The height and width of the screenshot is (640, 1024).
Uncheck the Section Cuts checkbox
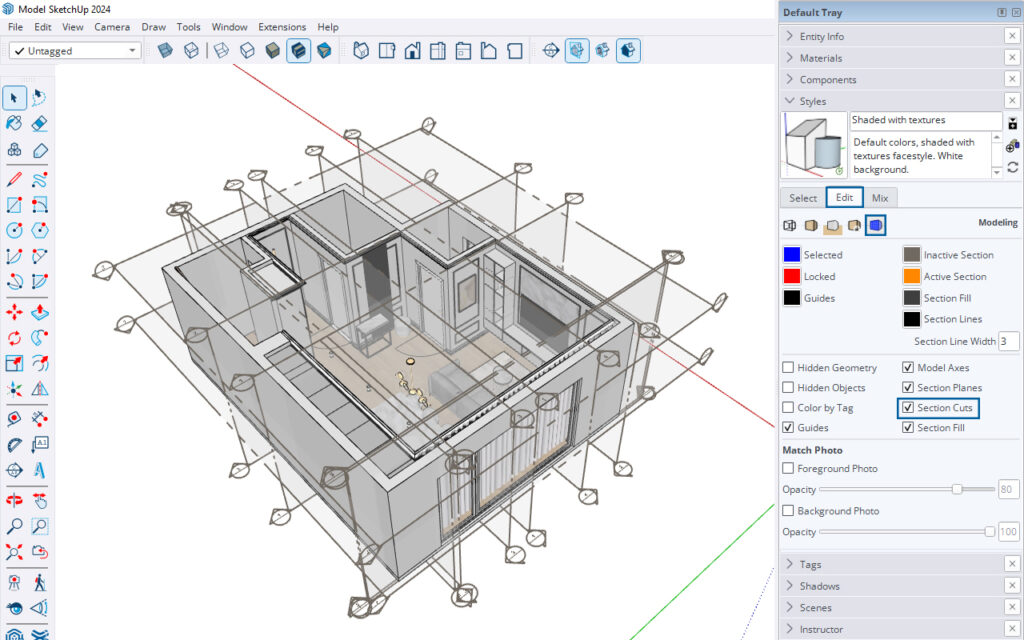pyautogui.click(x=908, y=408)
